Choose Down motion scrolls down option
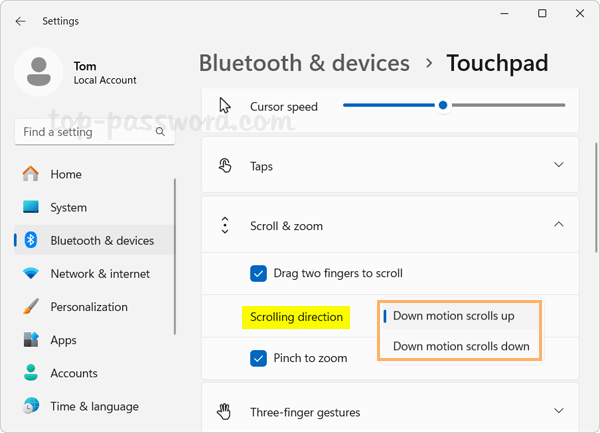600x433 pixels. click(460, 347)
